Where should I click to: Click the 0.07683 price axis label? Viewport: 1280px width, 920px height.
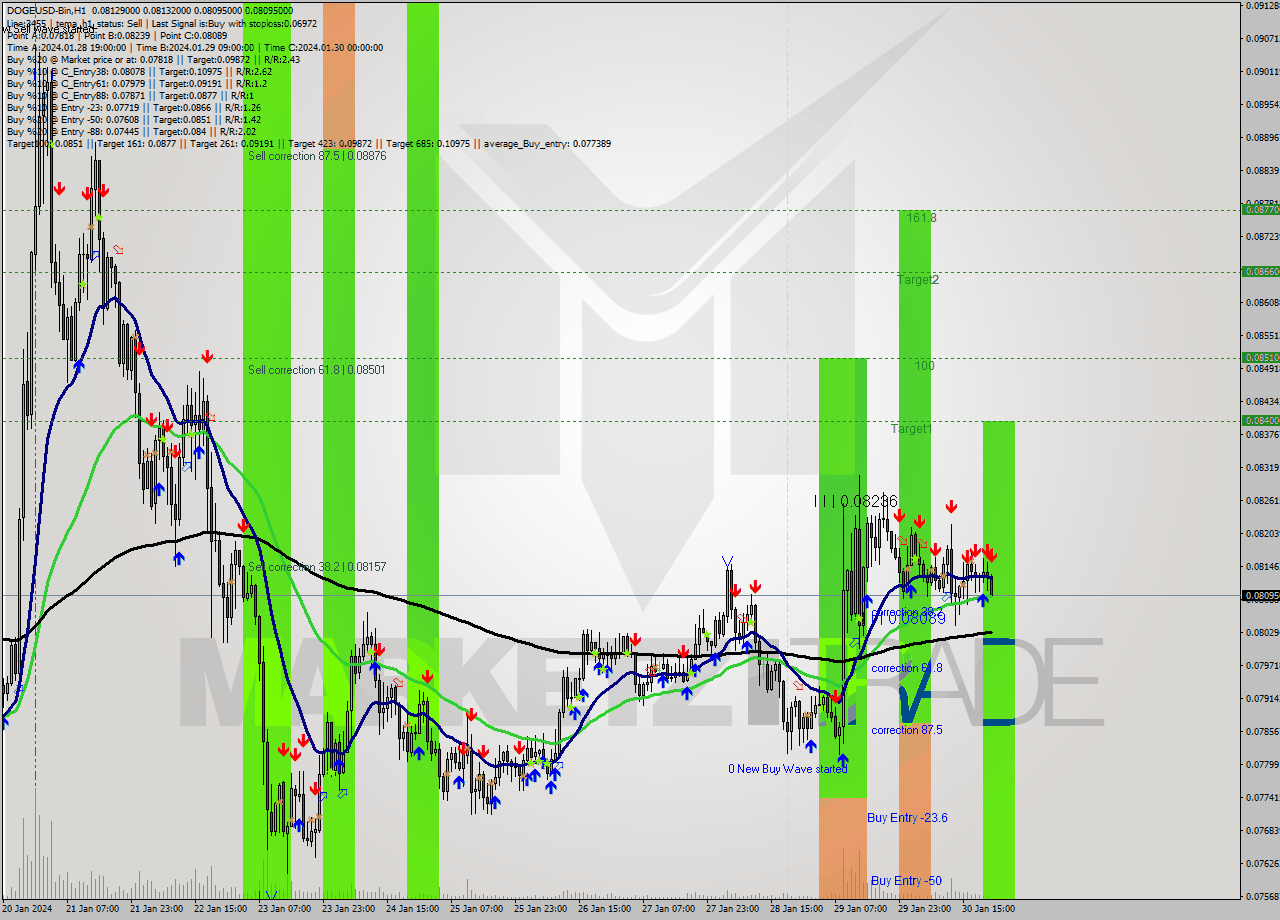coord(1261,830)
